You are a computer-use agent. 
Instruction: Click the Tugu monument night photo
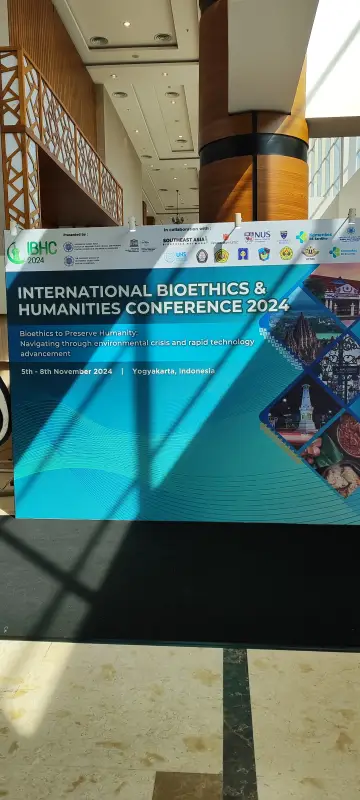click(302, 411)
